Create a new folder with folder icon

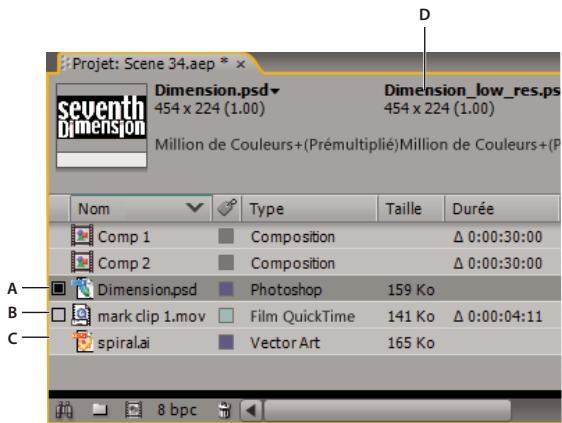[100, 409]
